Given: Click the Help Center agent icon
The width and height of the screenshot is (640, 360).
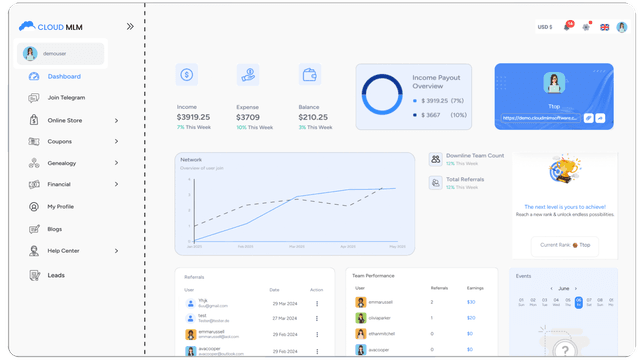Looking at the screenshot, I should point(34,251).
